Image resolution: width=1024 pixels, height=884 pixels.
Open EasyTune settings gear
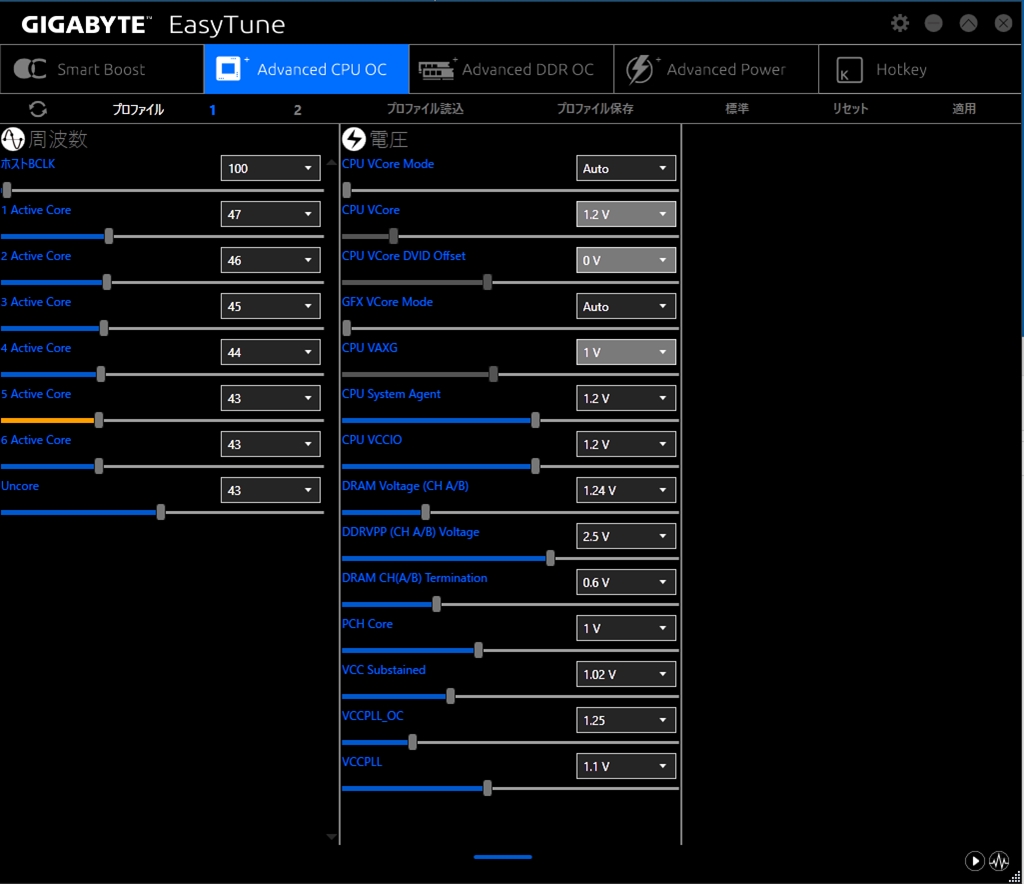[900, 24]
